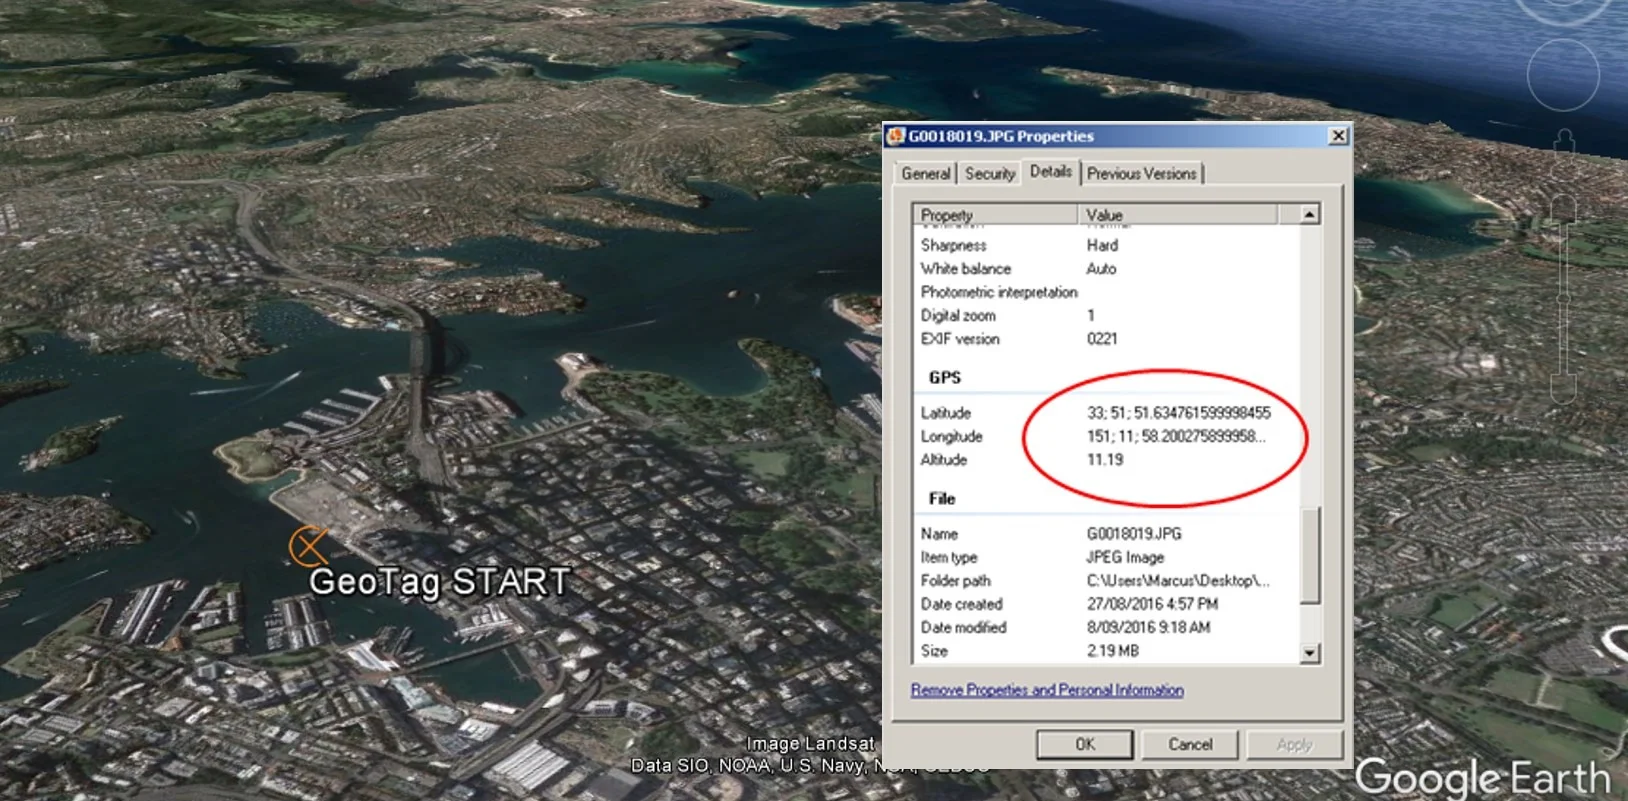Click the Date modified property label
This screenshot has height=801, width=1628.
963,627
